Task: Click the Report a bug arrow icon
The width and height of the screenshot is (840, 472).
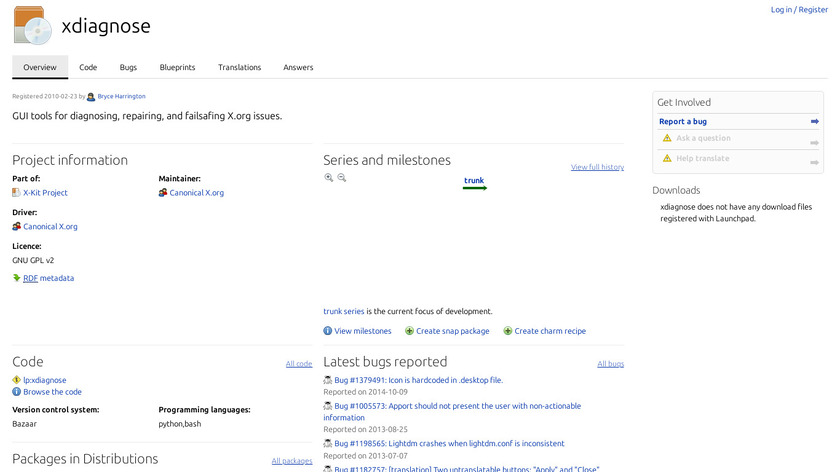Action: pyautogui.click(x=815, y=122)
